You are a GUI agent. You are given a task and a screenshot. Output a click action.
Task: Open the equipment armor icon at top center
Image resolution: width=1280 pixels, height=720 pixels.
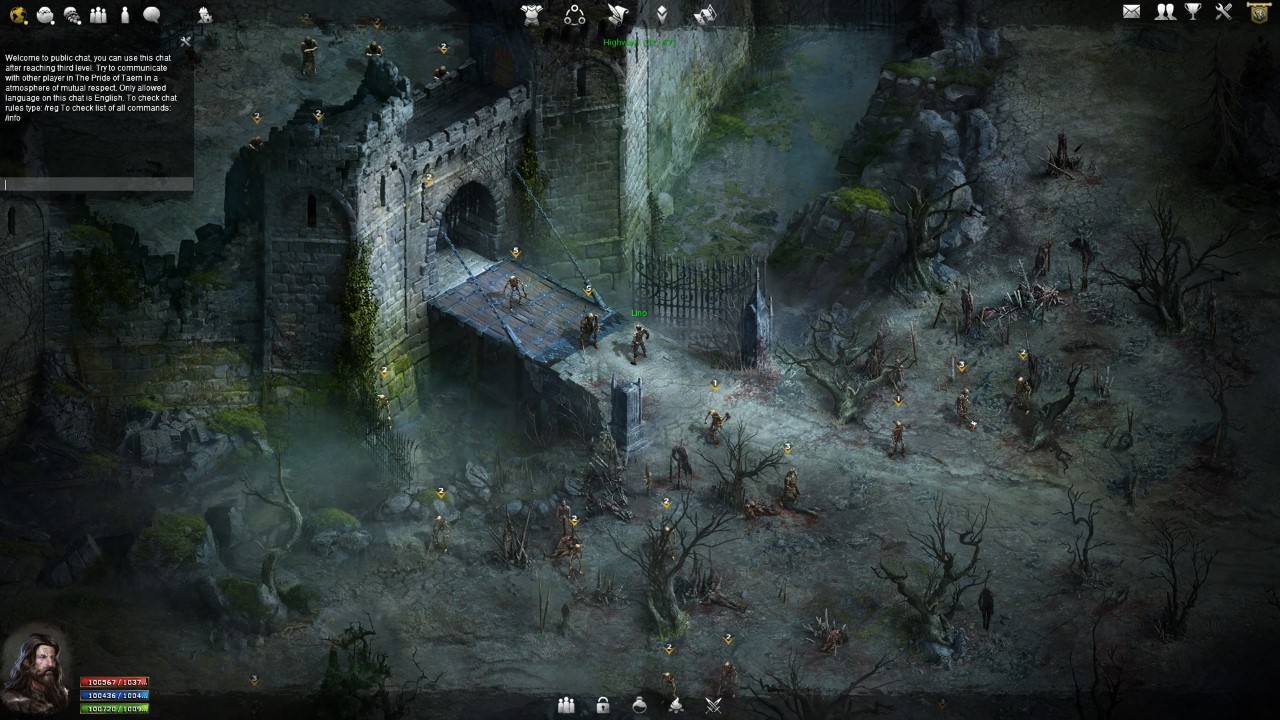tap(532, 13)
